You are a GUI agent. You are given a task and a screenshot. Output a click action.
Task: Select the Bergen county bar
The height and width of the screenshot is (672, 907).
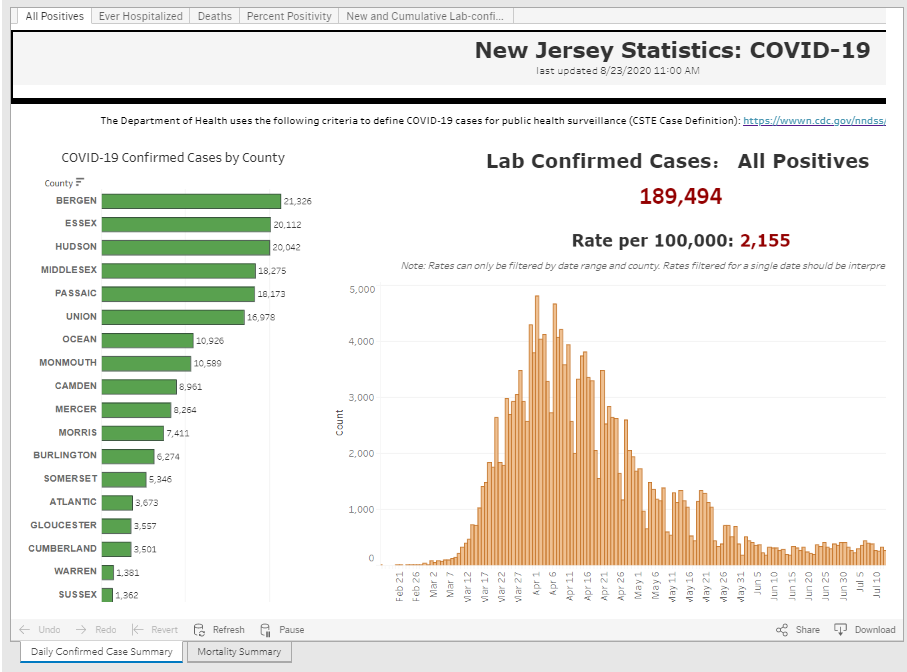click(x=190, y=201)
